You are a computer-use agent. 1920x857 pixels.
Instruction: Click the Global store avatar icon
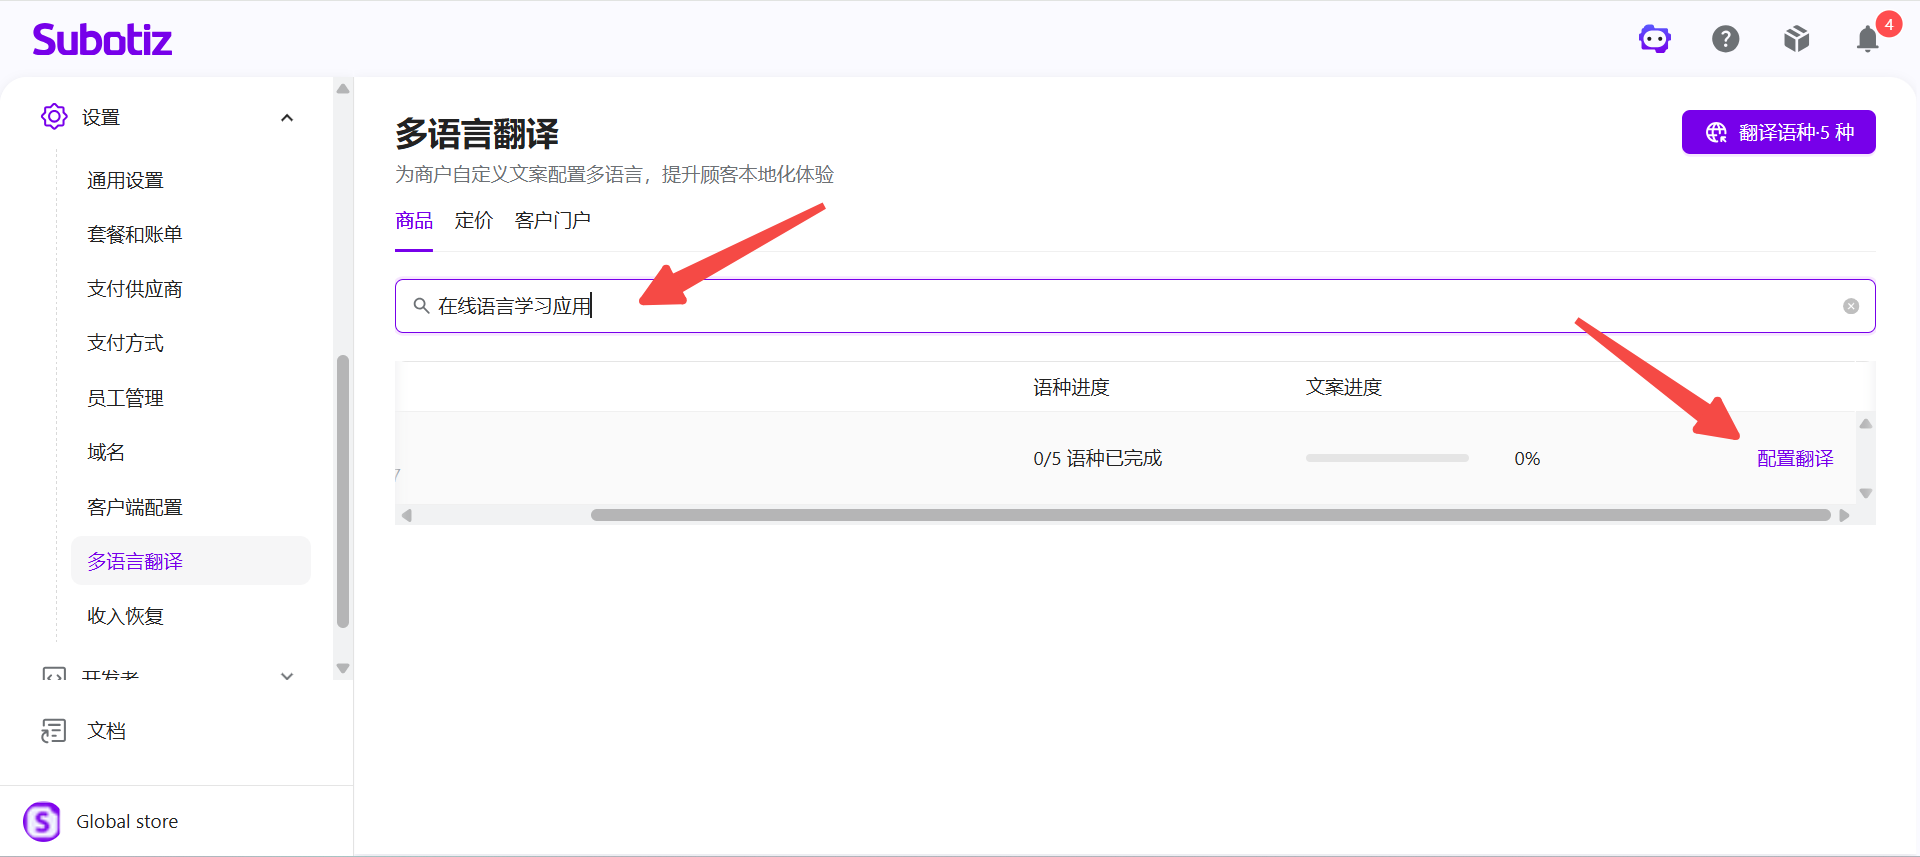pos(42,822)
